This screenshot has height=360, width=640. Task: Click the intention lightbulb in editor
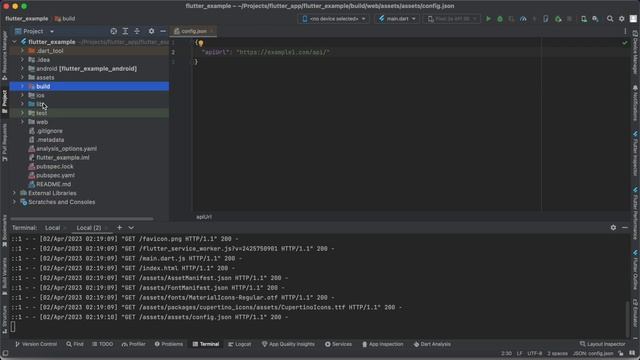pyautogui.click(x=201, y=43)
